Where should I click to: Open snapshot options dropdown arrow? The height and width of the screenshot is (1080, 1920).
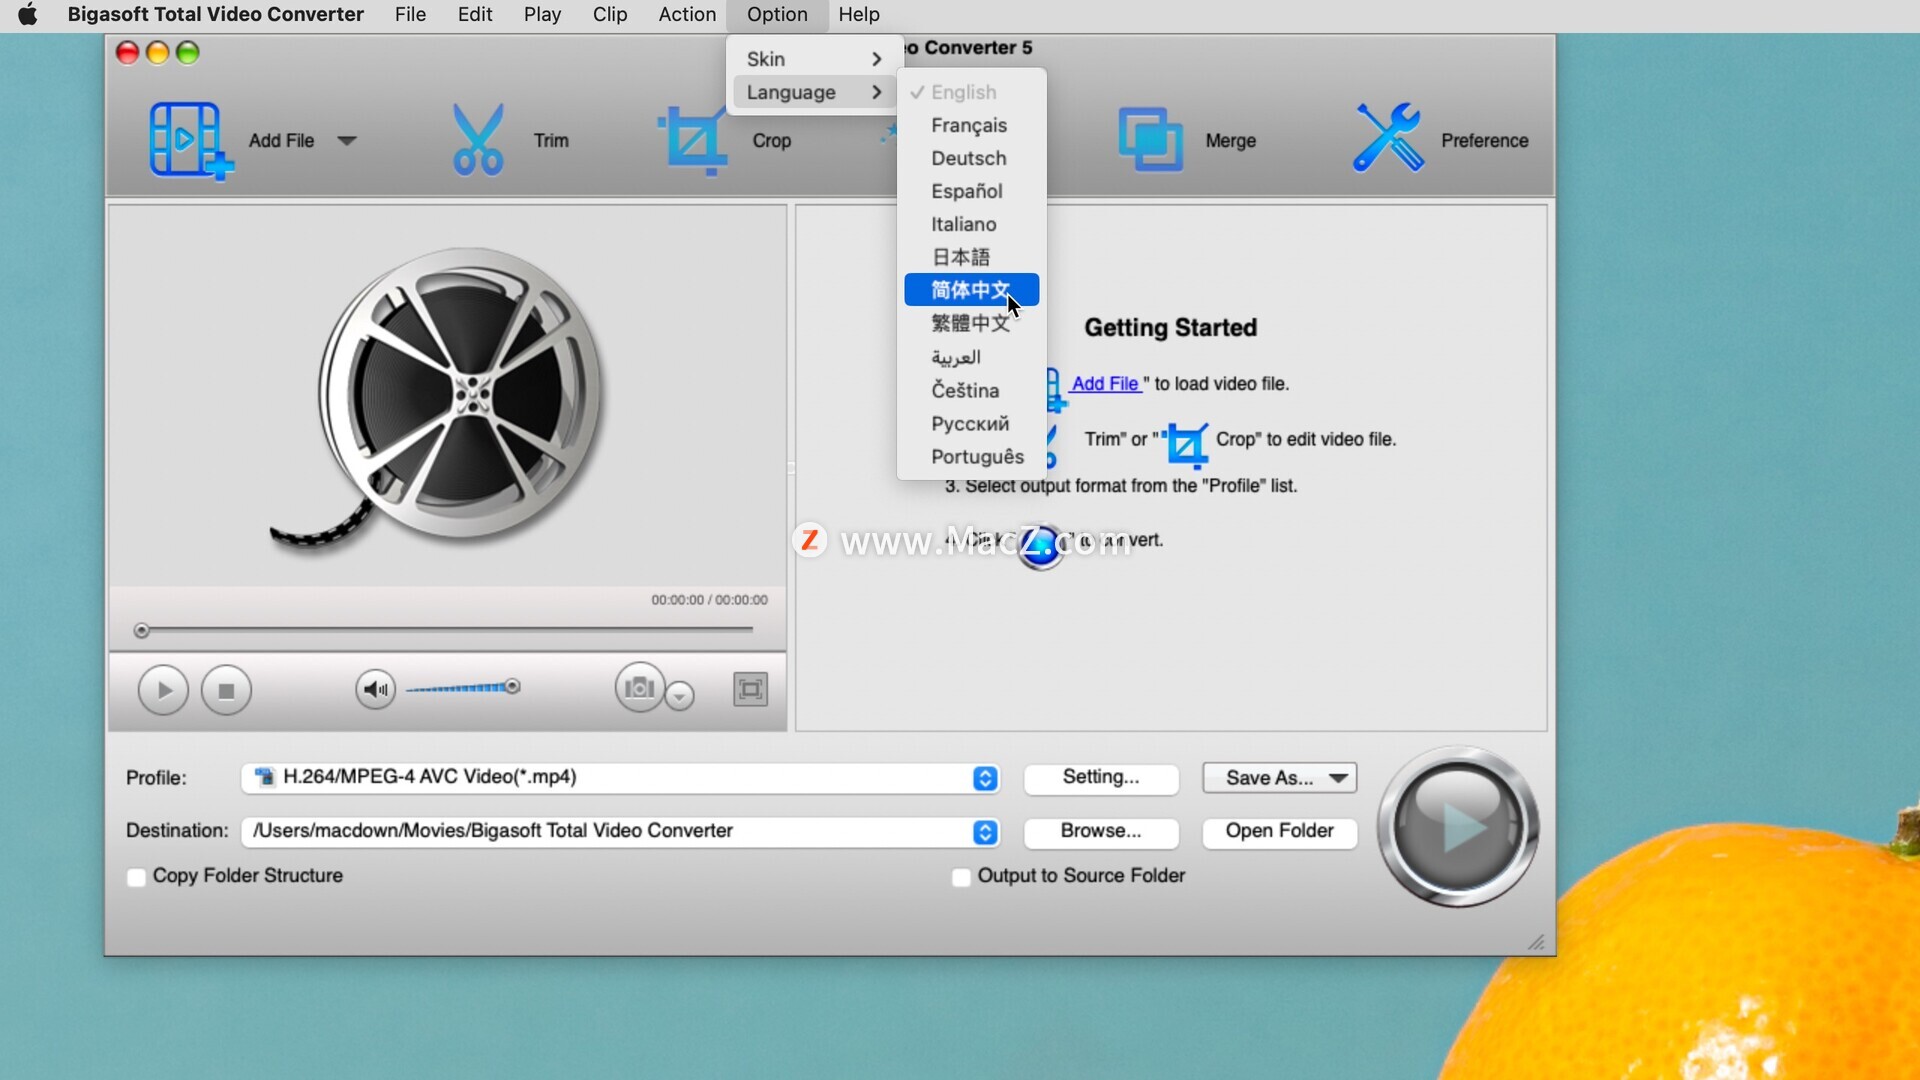click(x=680, y=696)
